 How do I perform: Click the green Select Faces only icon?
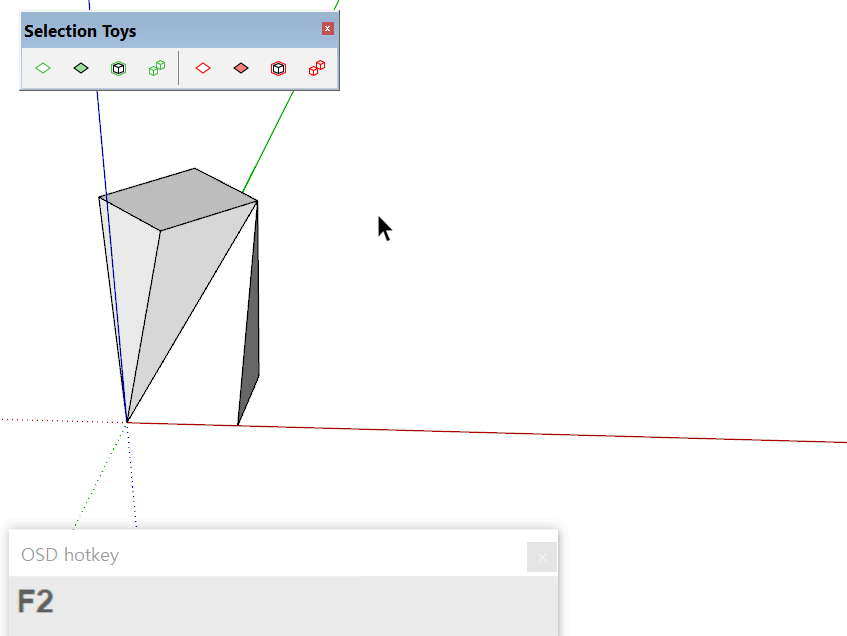coord(80,68)
